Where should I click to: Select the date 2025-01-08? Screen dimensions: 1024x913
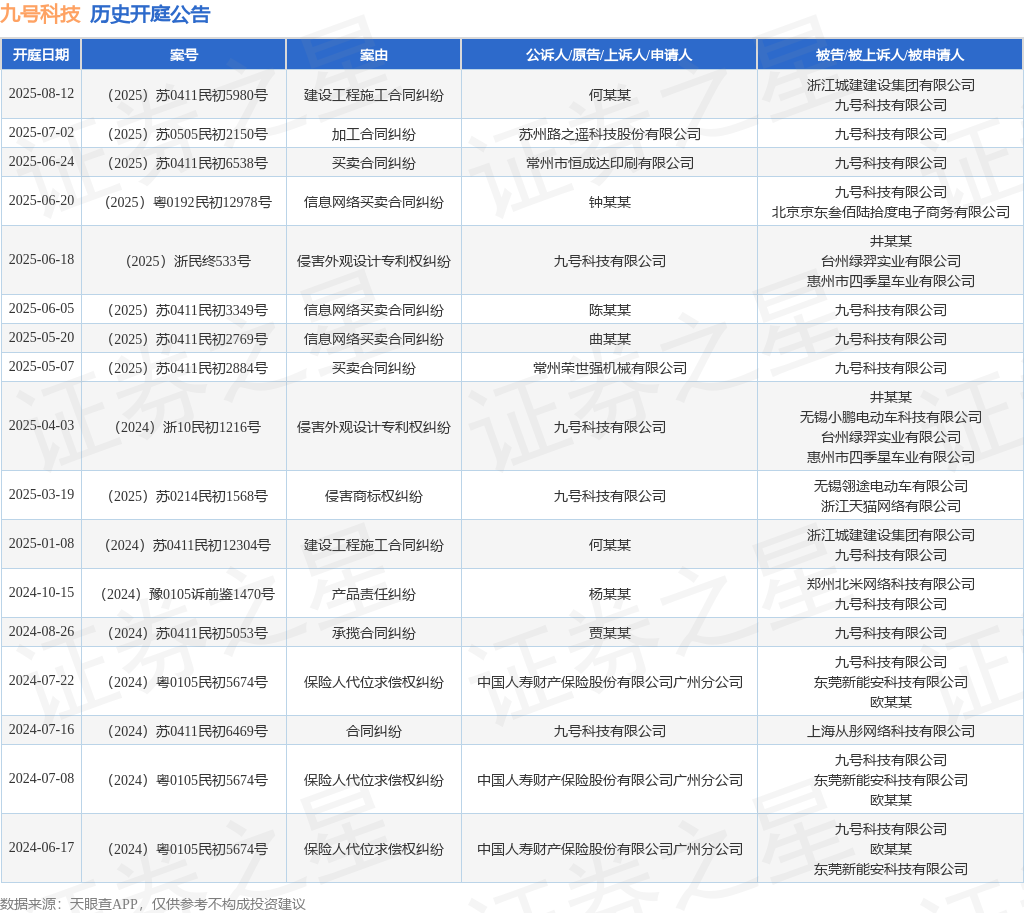tap(41, 543)
